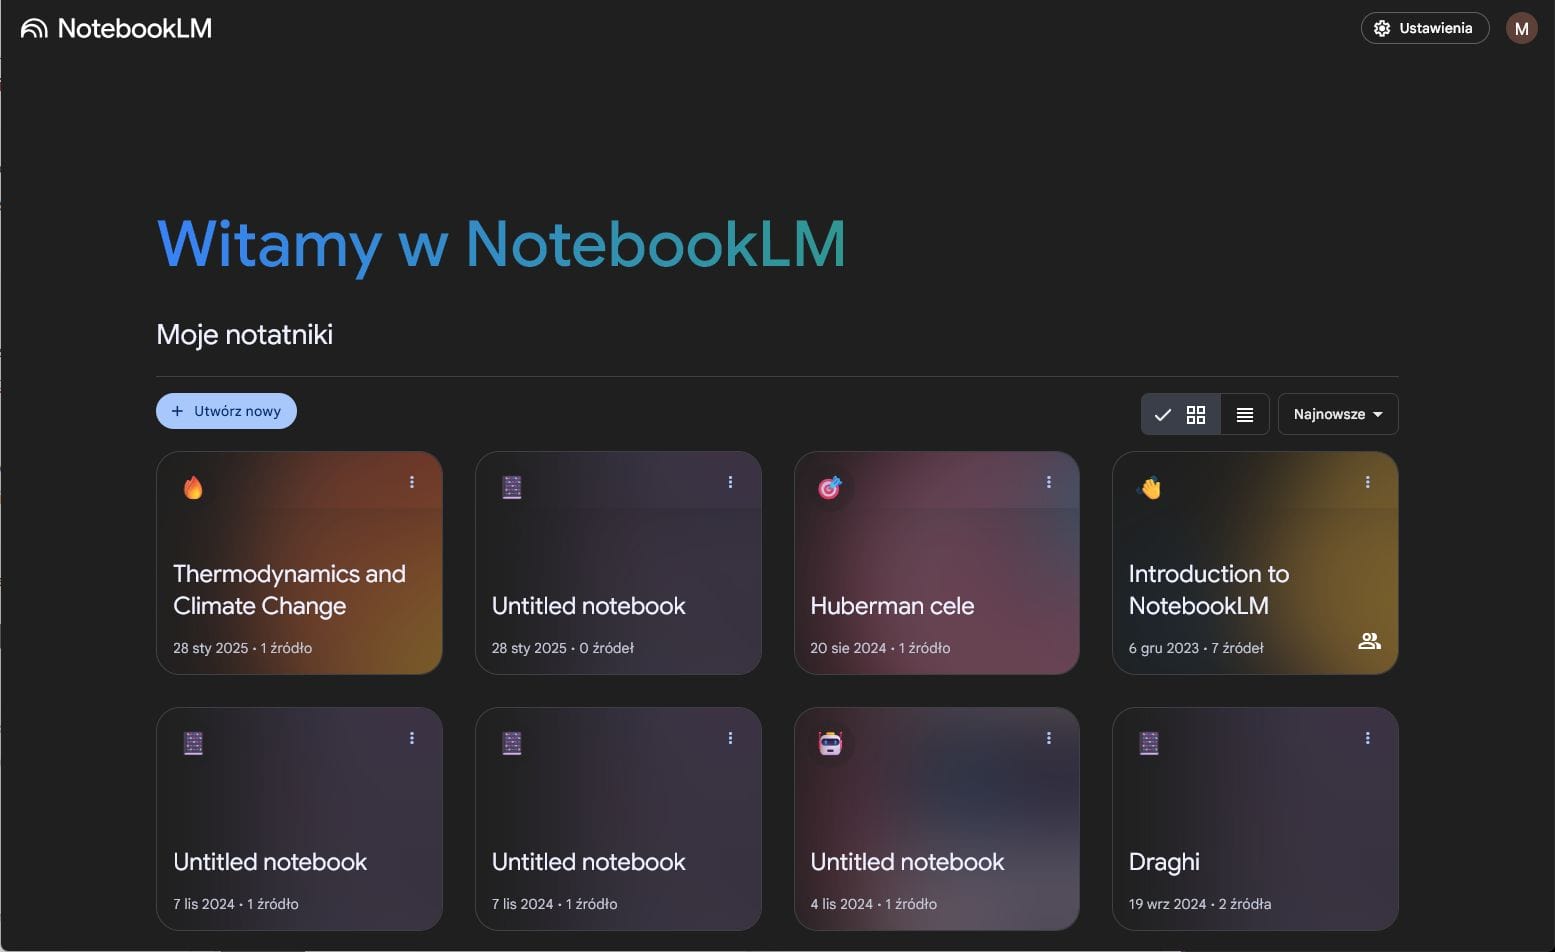Open the account avatar labeled M
The width and height of the screenshot is (1555, 952).
point(1521,28)
